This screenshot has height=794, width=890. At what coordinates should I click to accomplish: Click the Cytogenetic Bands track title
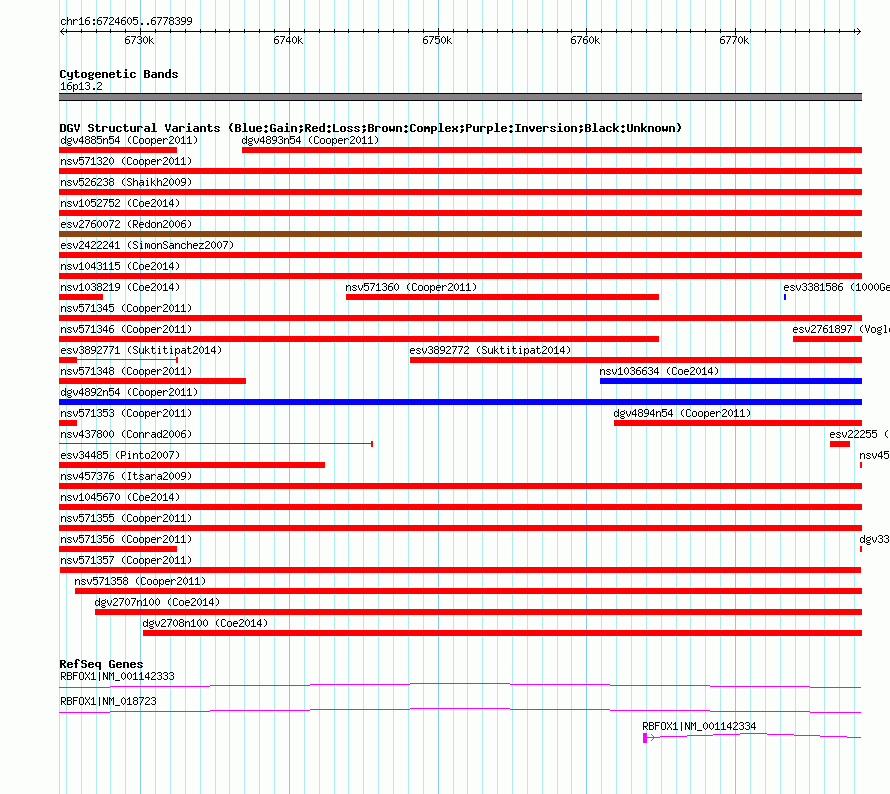[119, 74]
